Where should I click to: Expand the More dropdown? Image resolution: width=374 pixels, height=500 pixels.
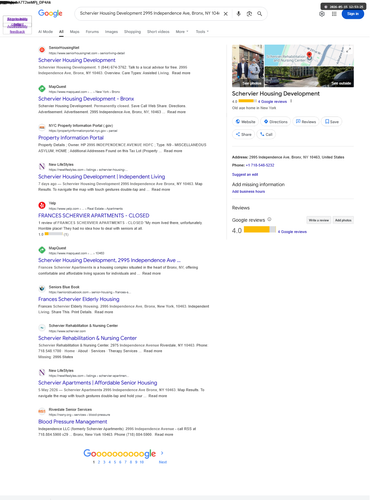coord(182,32)
